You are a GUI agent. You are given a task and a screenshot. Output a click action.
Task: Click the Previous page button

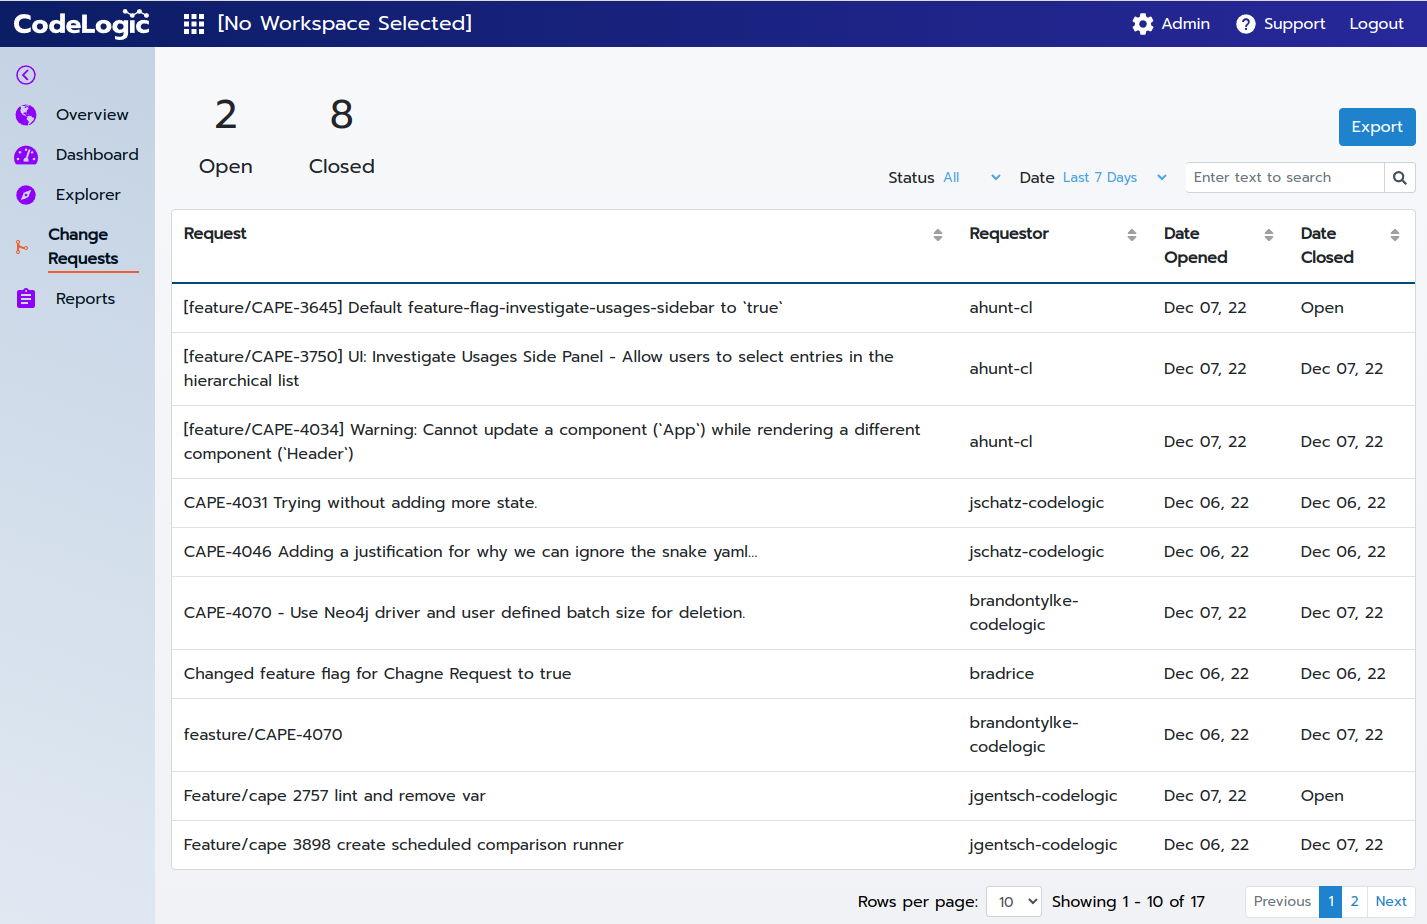click(1282, 902)
